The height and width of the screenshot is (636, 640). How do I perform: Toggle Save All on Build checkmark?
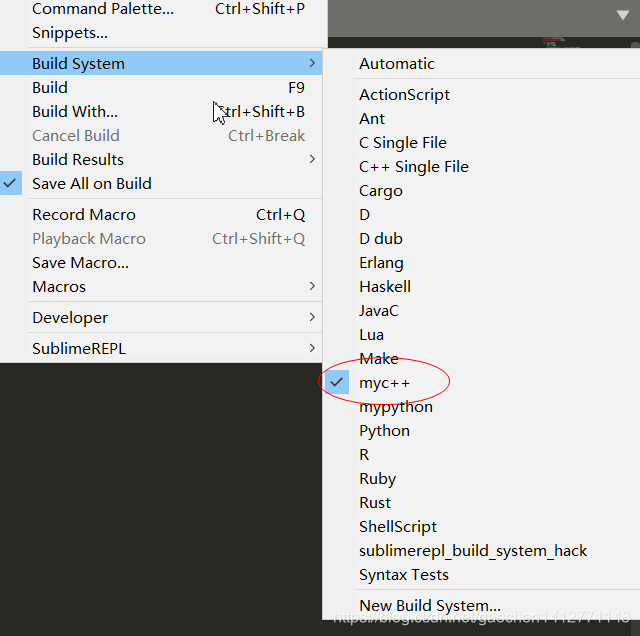[11, 183]
